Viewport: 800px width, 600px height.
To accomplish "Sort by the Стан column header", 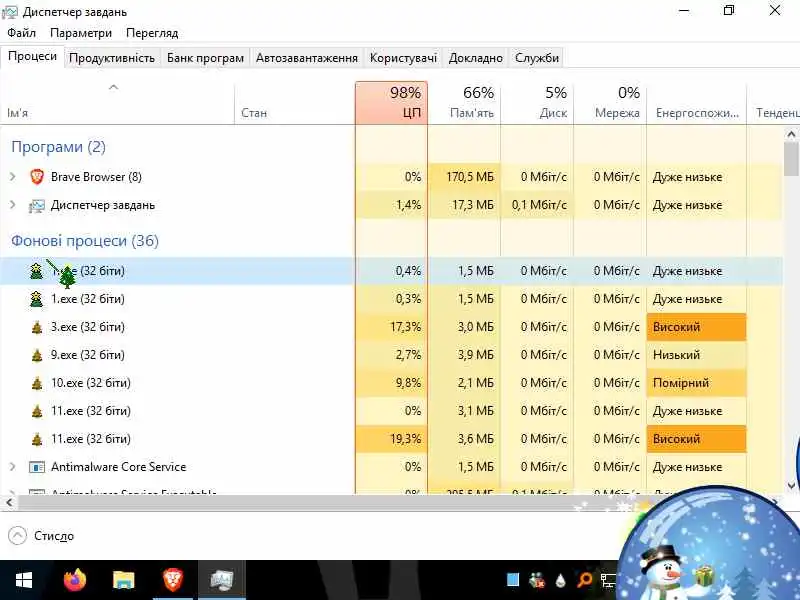I will (x=295, y=102).
